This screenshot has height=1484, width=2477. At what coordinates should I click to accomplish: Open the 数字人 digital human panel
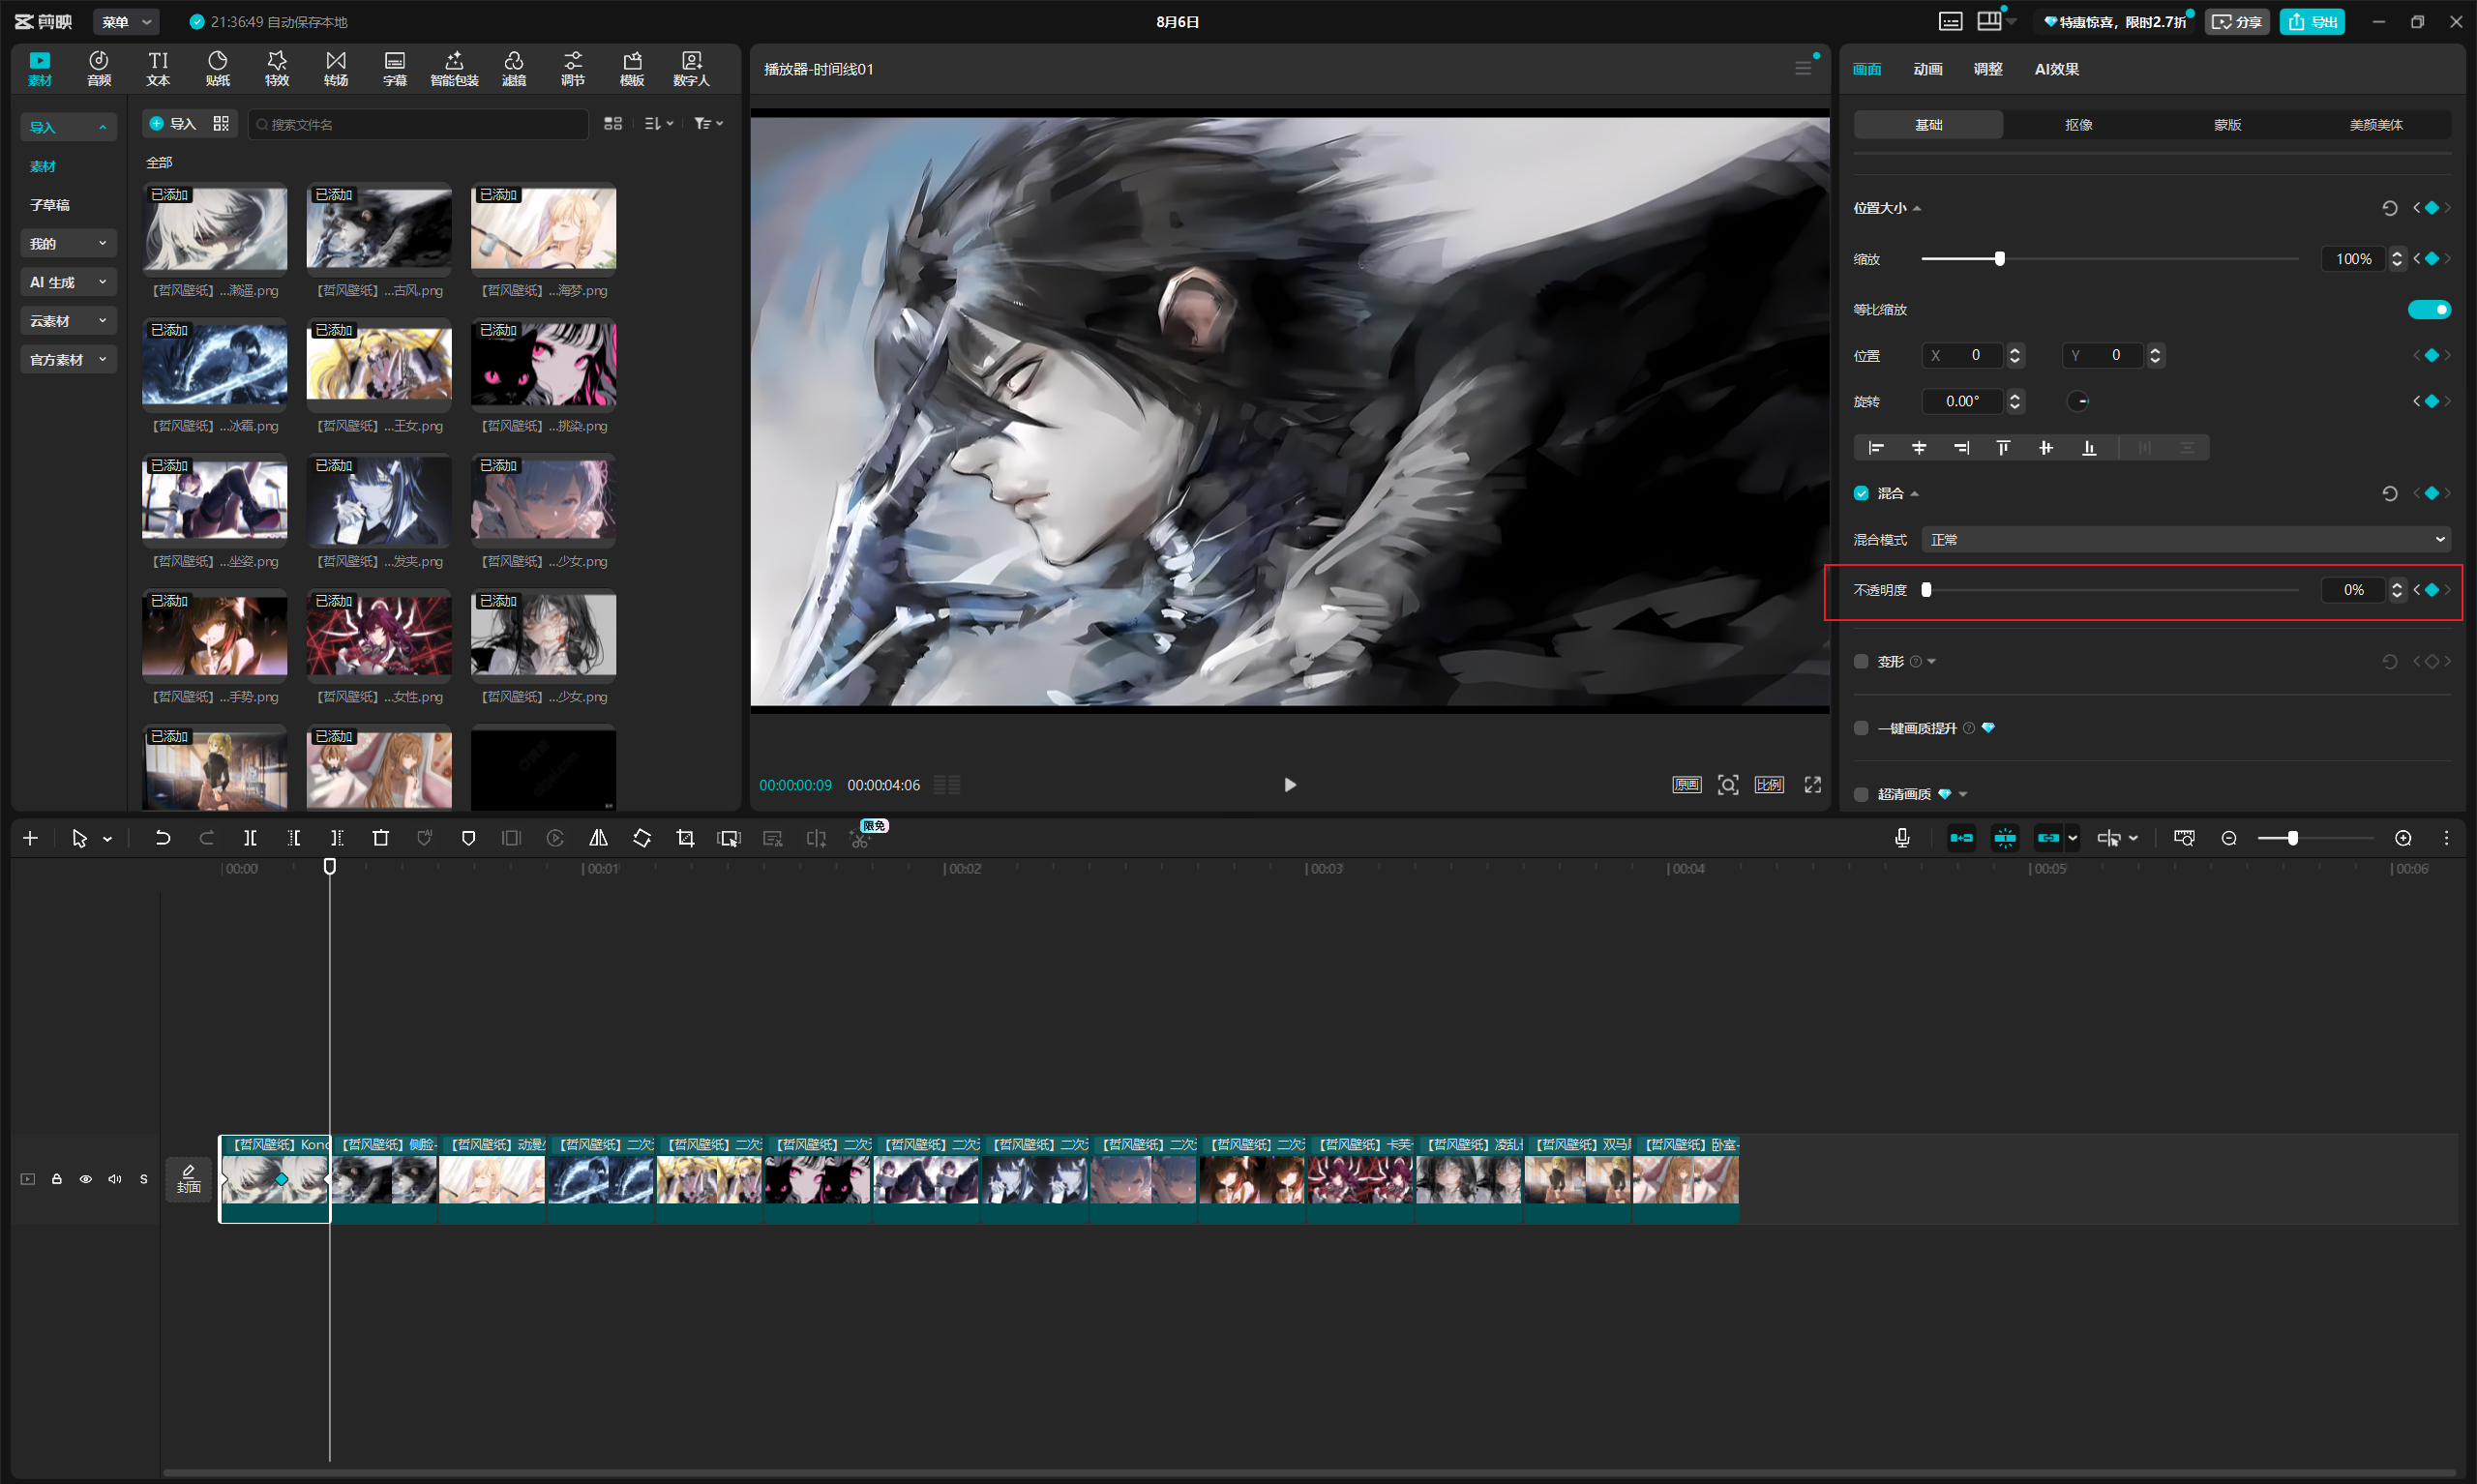point(691,68)
